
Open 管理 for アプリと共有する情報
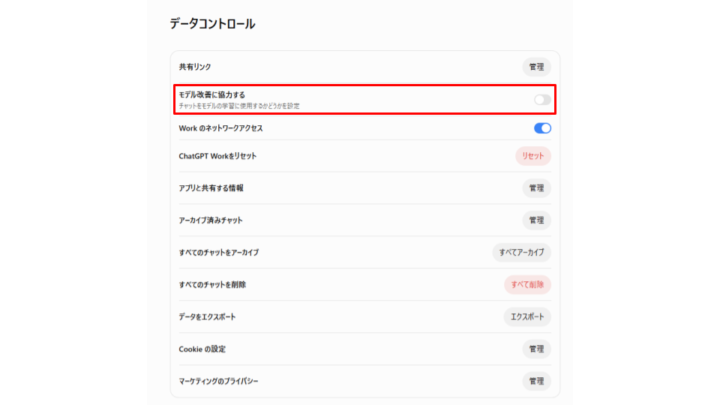coord(536,188)
